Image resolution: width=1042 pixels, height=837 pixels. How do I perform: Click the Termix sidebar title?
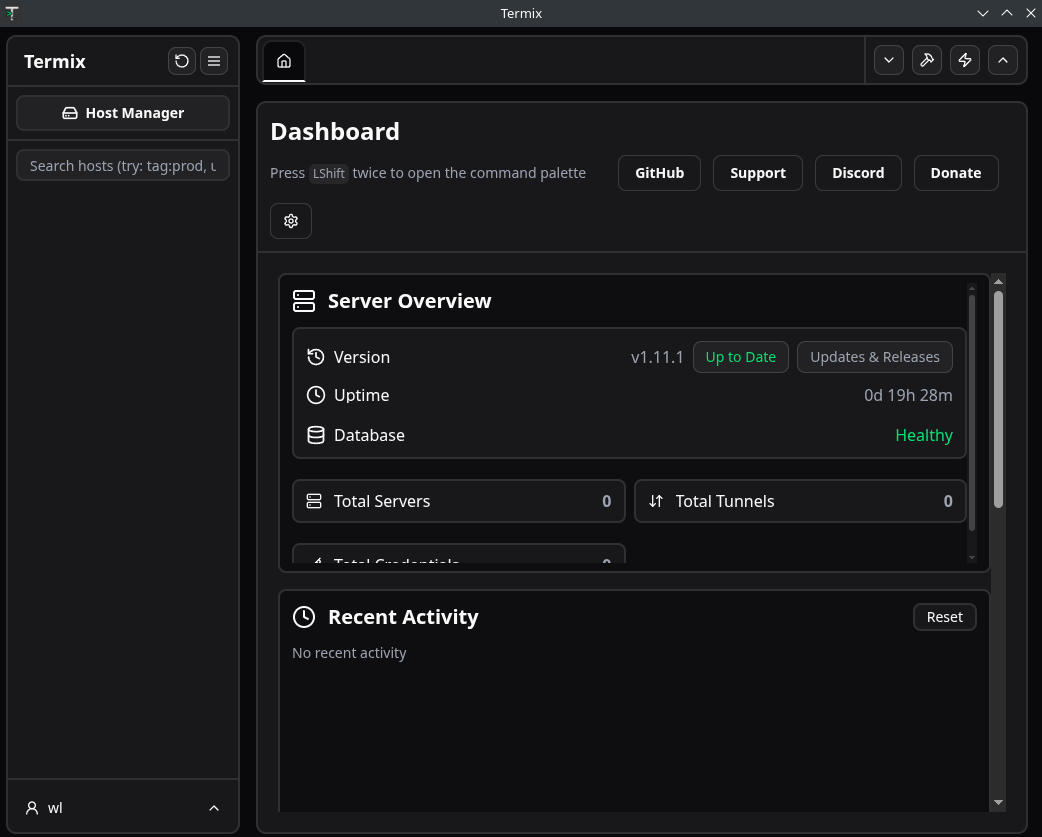54,62
